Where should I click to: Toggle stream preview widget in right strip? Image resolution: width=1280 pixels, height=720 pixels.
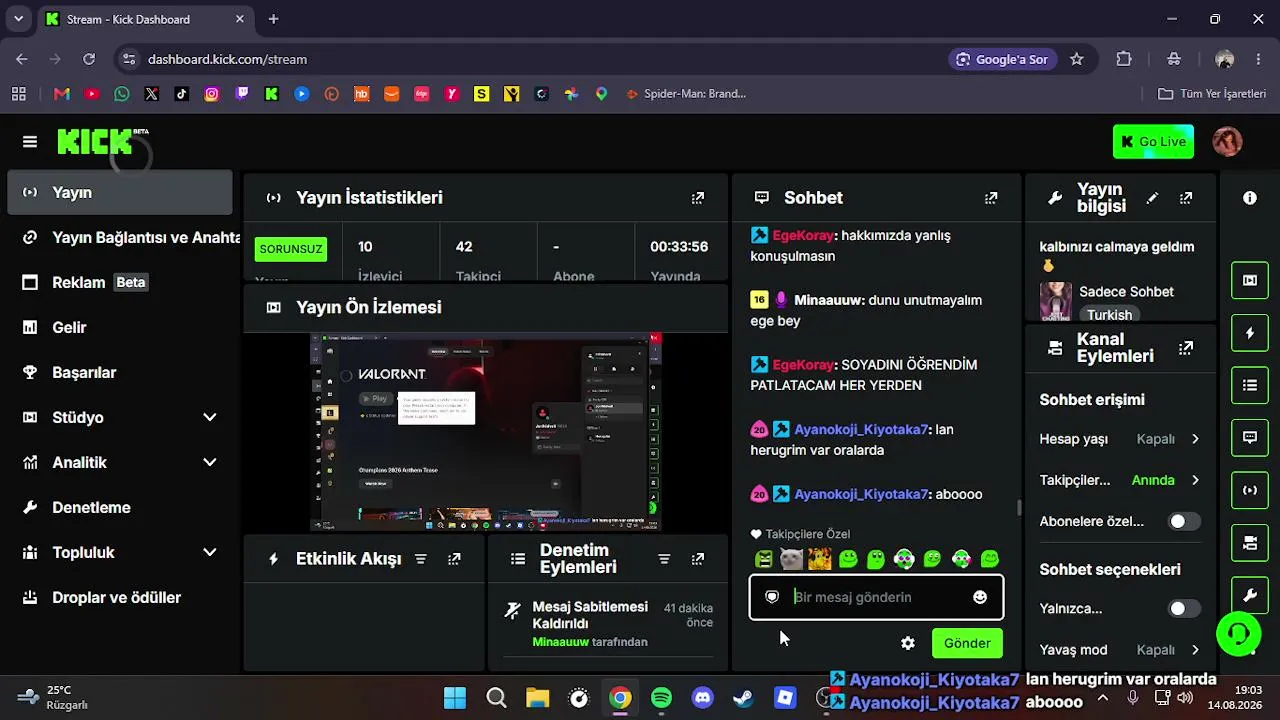tap(1250, 280)
